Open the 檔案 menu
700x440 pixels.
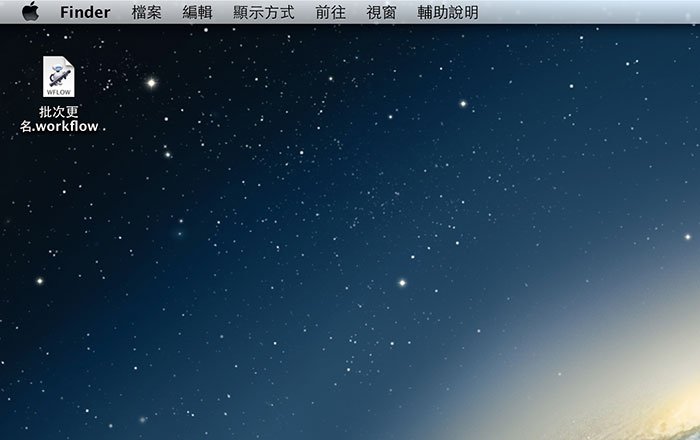tap(146, 12)
